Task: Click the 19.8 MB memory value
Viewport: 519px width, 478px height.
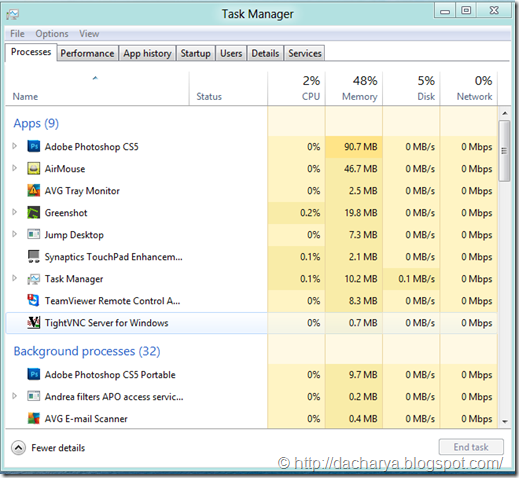Action: click(361, 213)
